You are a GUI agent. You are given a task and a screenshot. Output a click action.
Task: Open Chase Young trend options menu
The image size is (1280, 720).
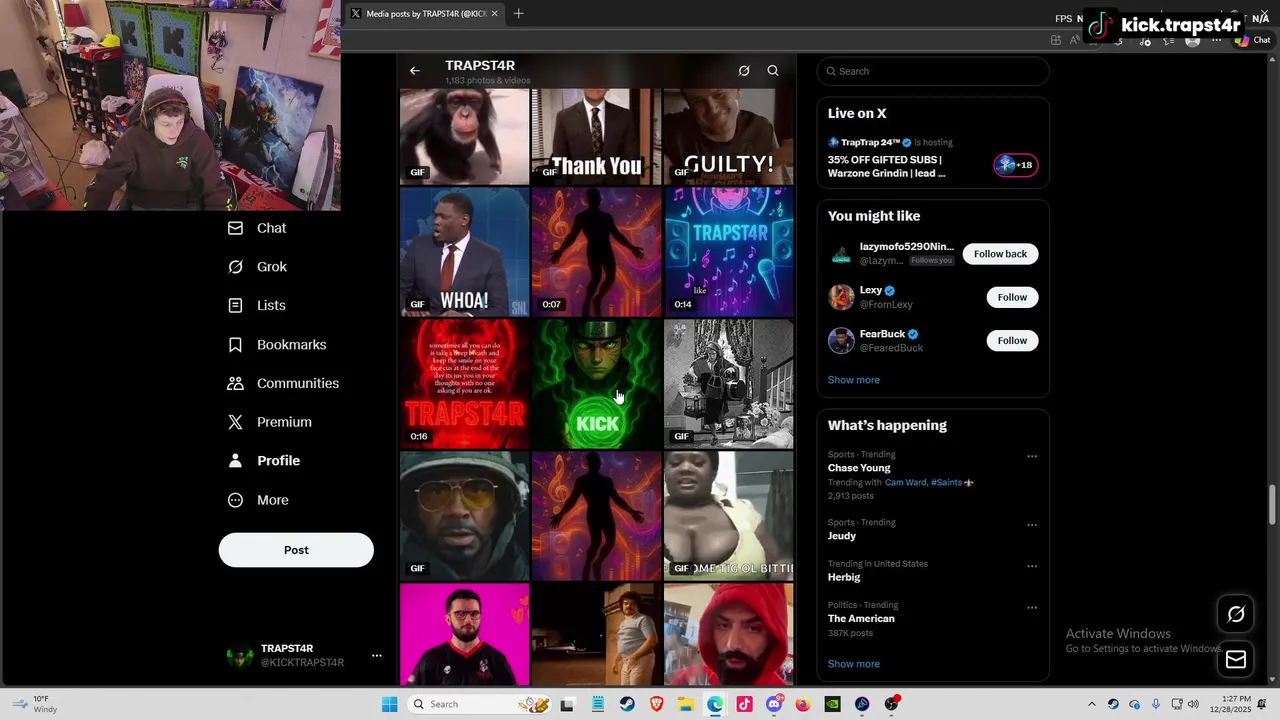coord(1032,457)
